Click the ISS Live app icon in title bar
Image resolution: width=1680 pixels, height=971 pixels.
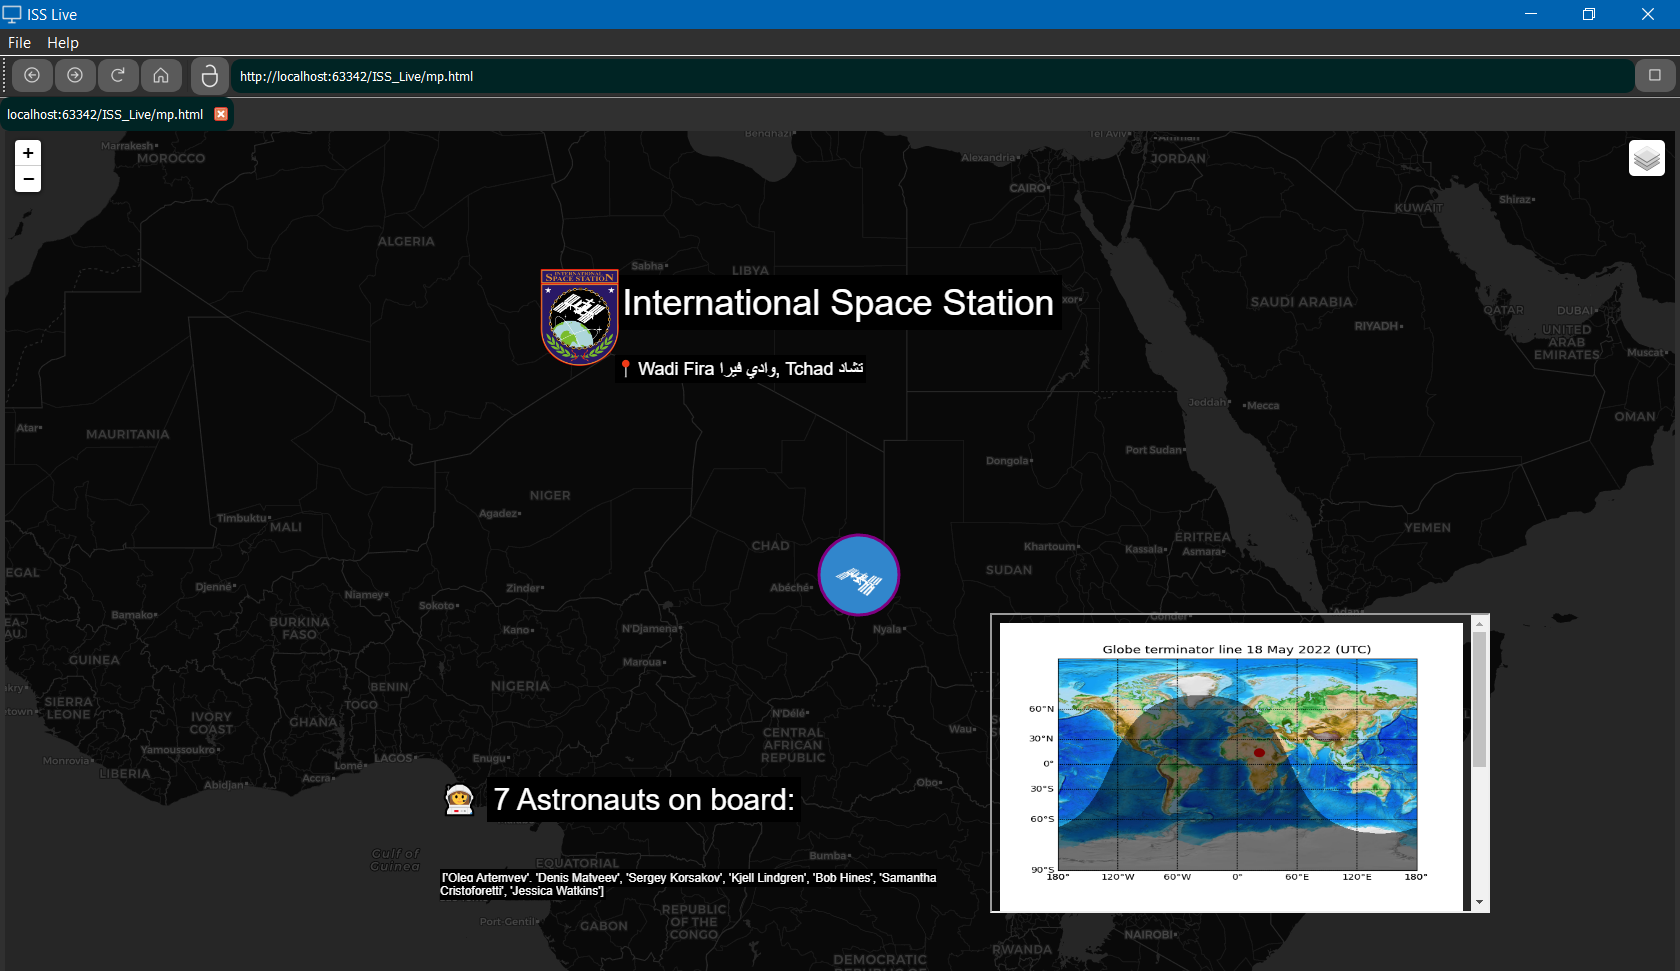coord(12,14)
